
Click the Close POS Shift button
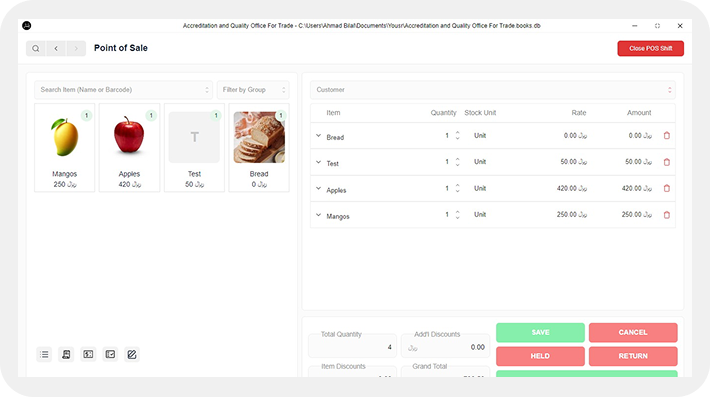coord(651,48)
